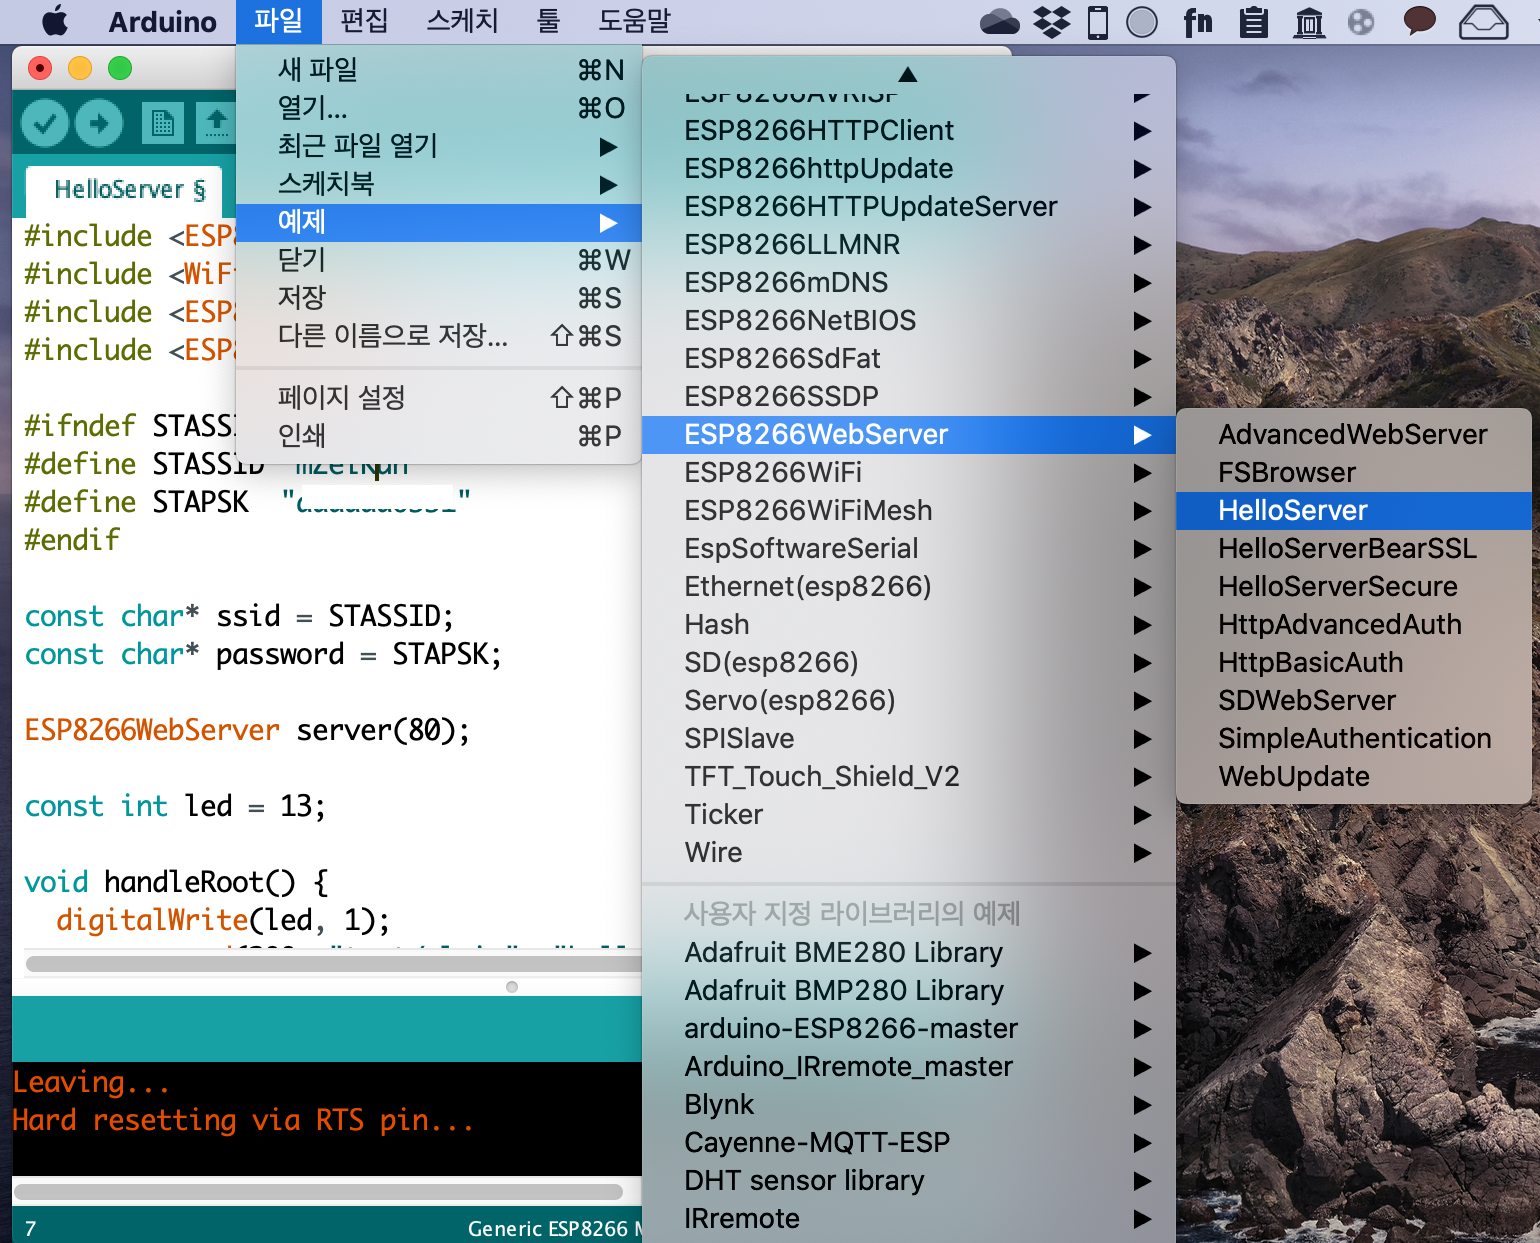Expand the 최근 파일 열기 submenu
The height and width of the screenshot is (1243, 1540).
438,146
